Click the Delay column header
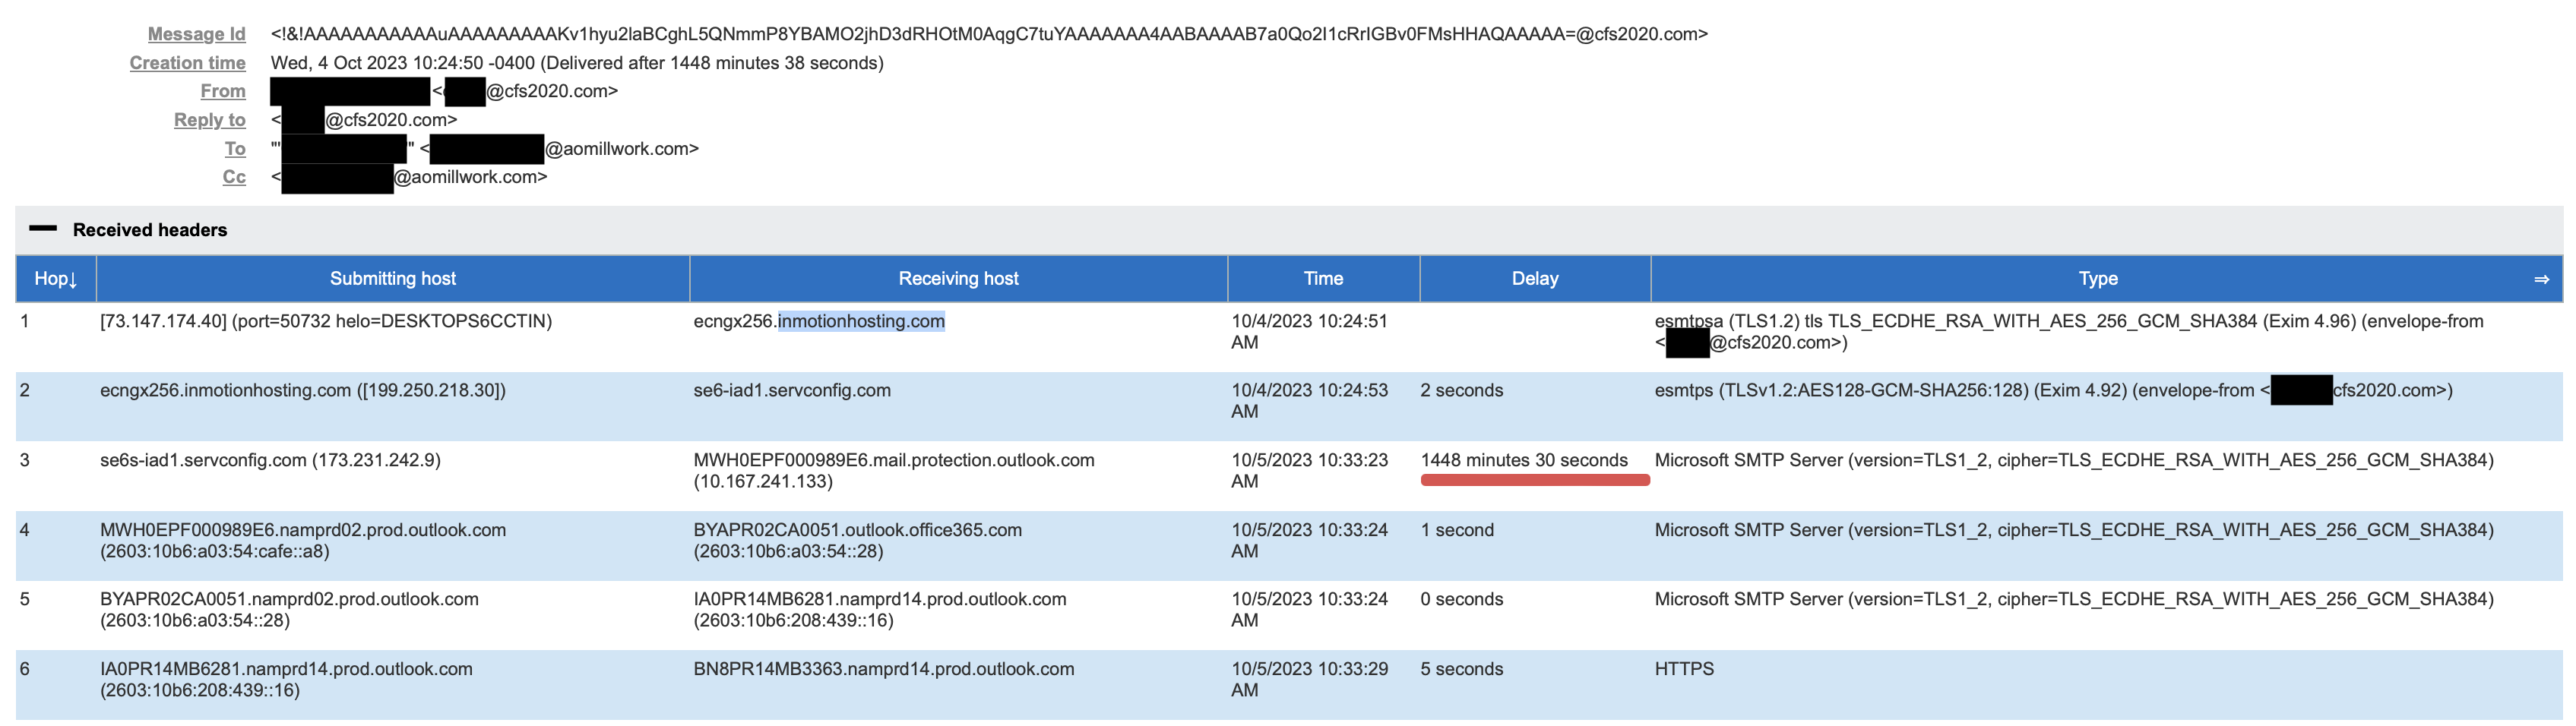Image resolution: width=2576 pixels, height=726 pixels. pyautogui.click(x=1534, y=279)
